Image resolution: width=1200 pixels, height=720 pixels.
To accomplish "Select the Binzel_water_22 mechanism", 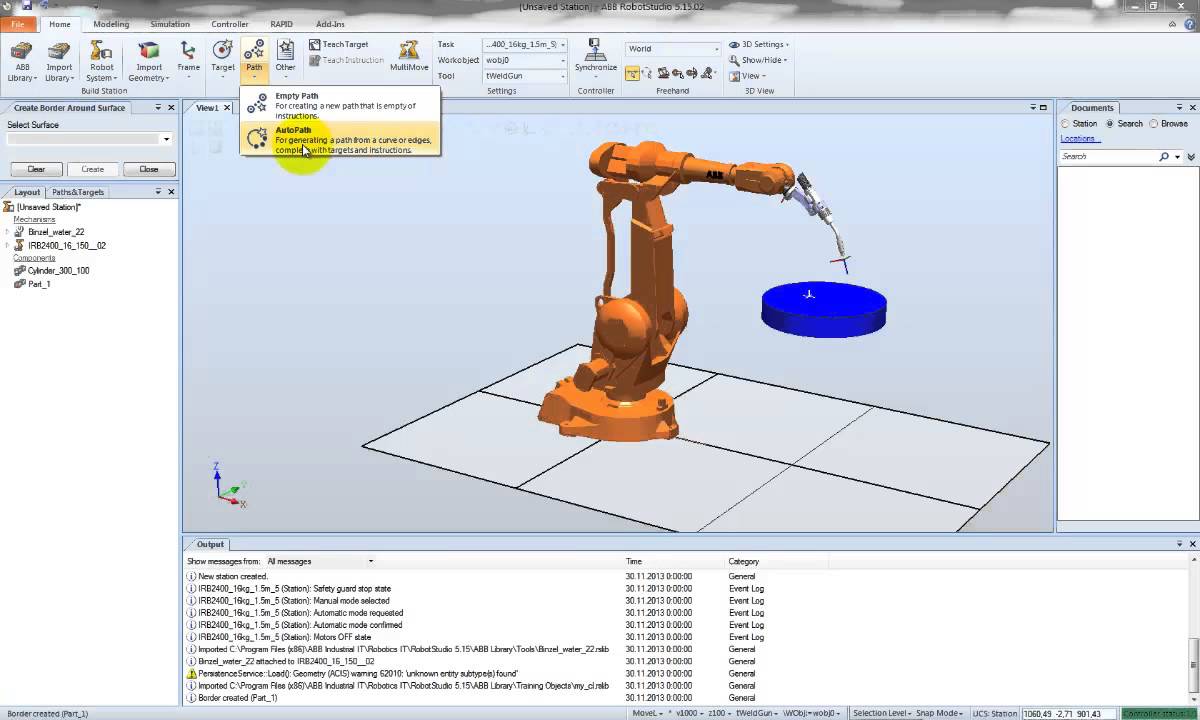I will click(x=56, y=232).
